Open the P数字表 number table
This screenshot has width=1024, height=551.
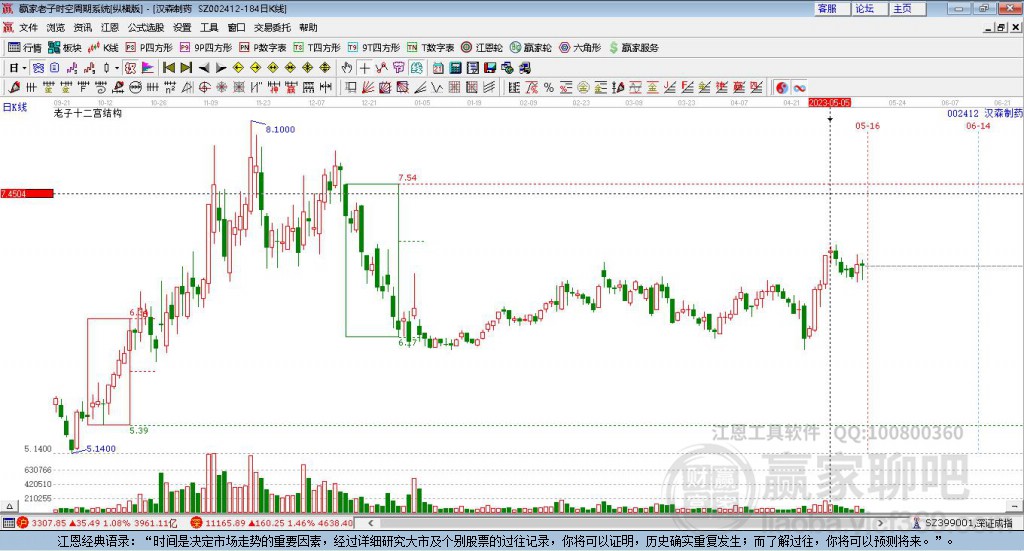(263, 48)
